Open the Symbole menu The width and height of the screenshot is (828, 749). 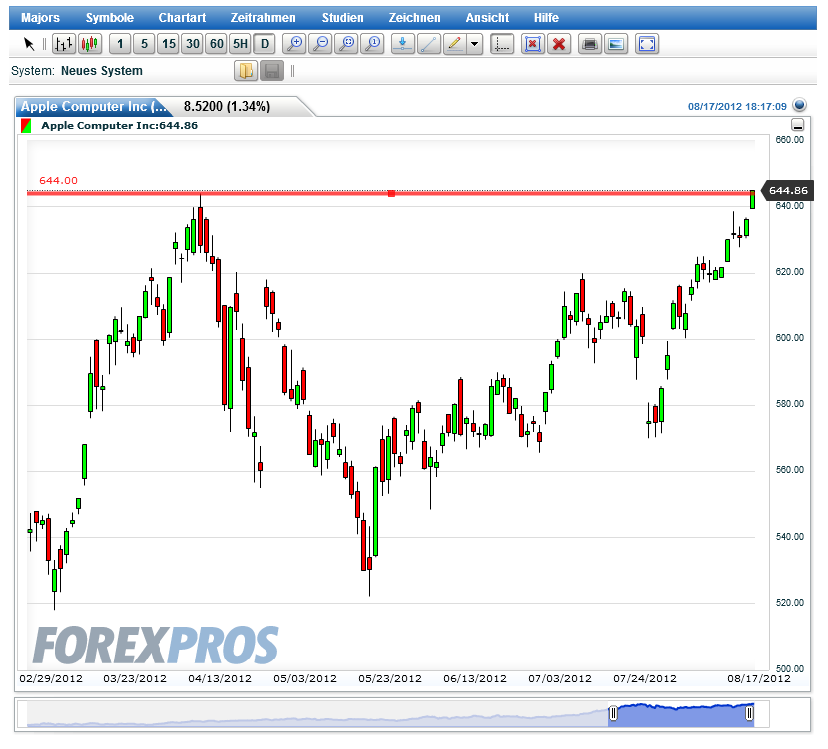[110, 18]
